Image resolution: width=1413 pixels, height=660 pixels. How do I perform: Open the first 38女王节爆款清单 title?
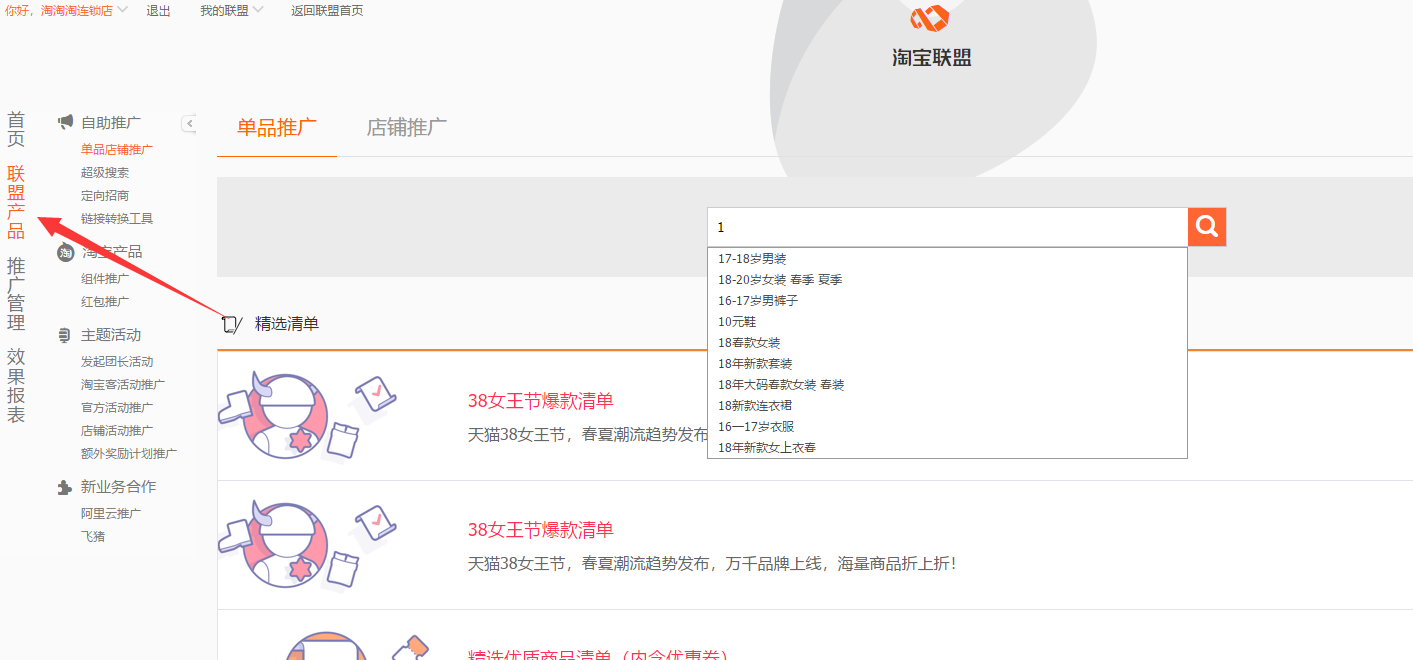pyautogui.click(x=541, y=401)
